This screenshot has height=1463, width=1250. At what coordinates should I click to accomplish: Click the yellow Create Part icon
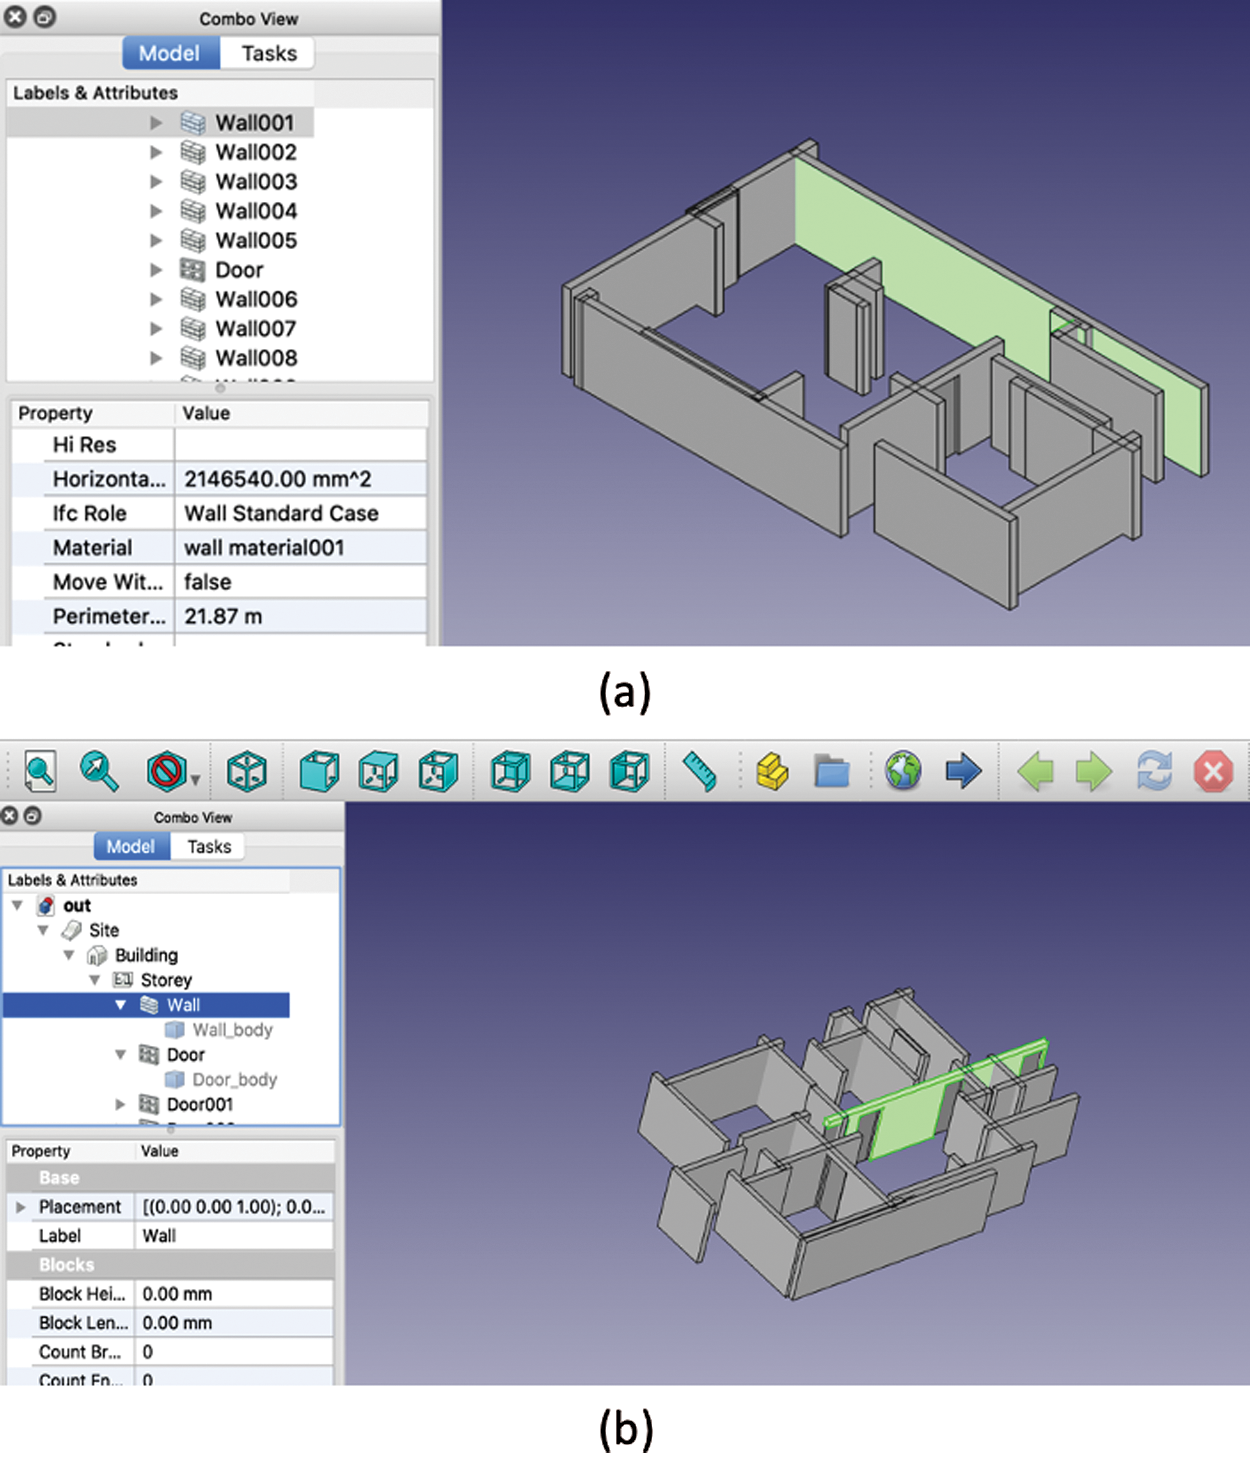pos(772,771)
